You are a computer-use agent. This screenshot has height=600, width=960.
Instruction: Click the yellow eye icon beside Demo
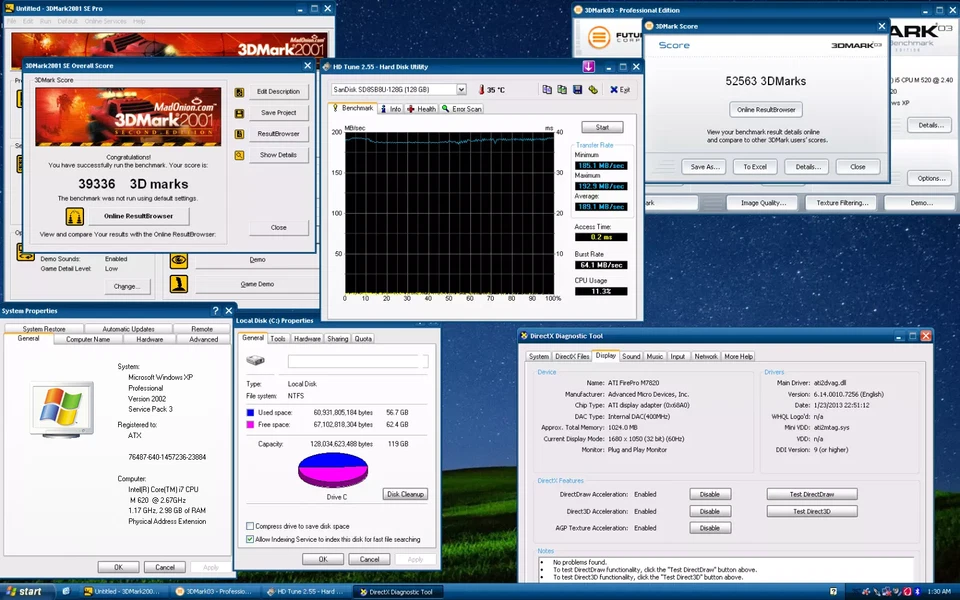pos(179,260)
